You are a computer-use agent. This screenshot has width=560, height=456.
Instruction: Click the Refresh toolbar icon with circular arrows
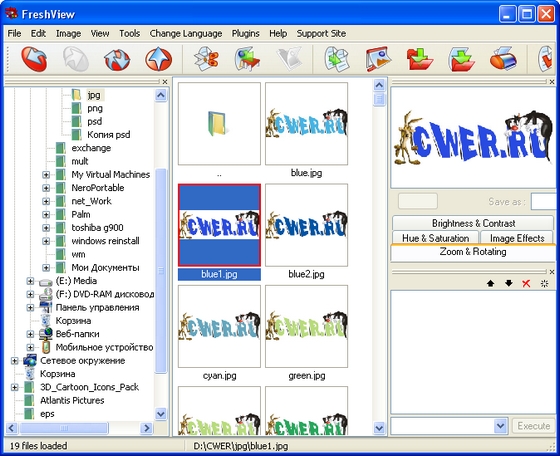[117, 59]
